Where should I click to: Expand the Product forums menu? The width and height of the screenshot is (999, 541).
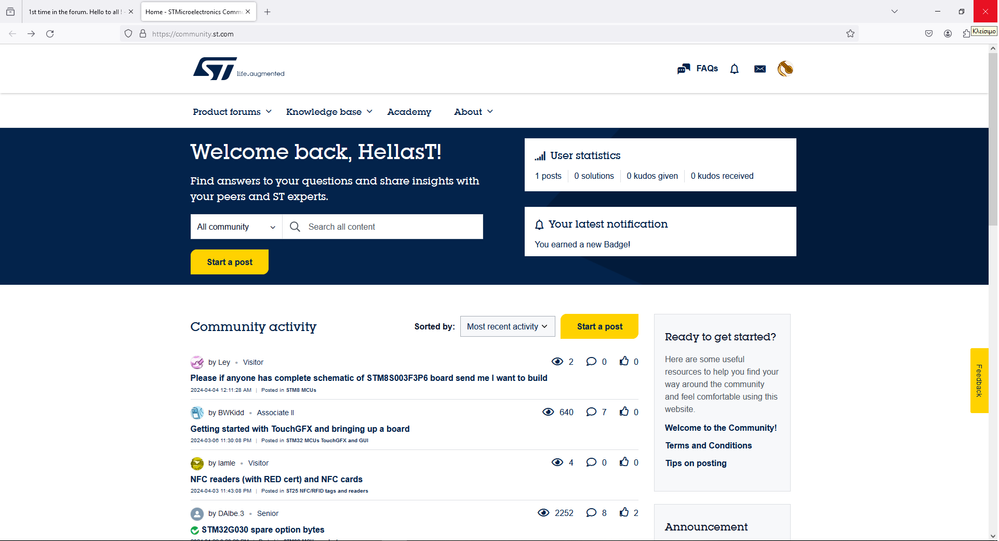point(233,112)
